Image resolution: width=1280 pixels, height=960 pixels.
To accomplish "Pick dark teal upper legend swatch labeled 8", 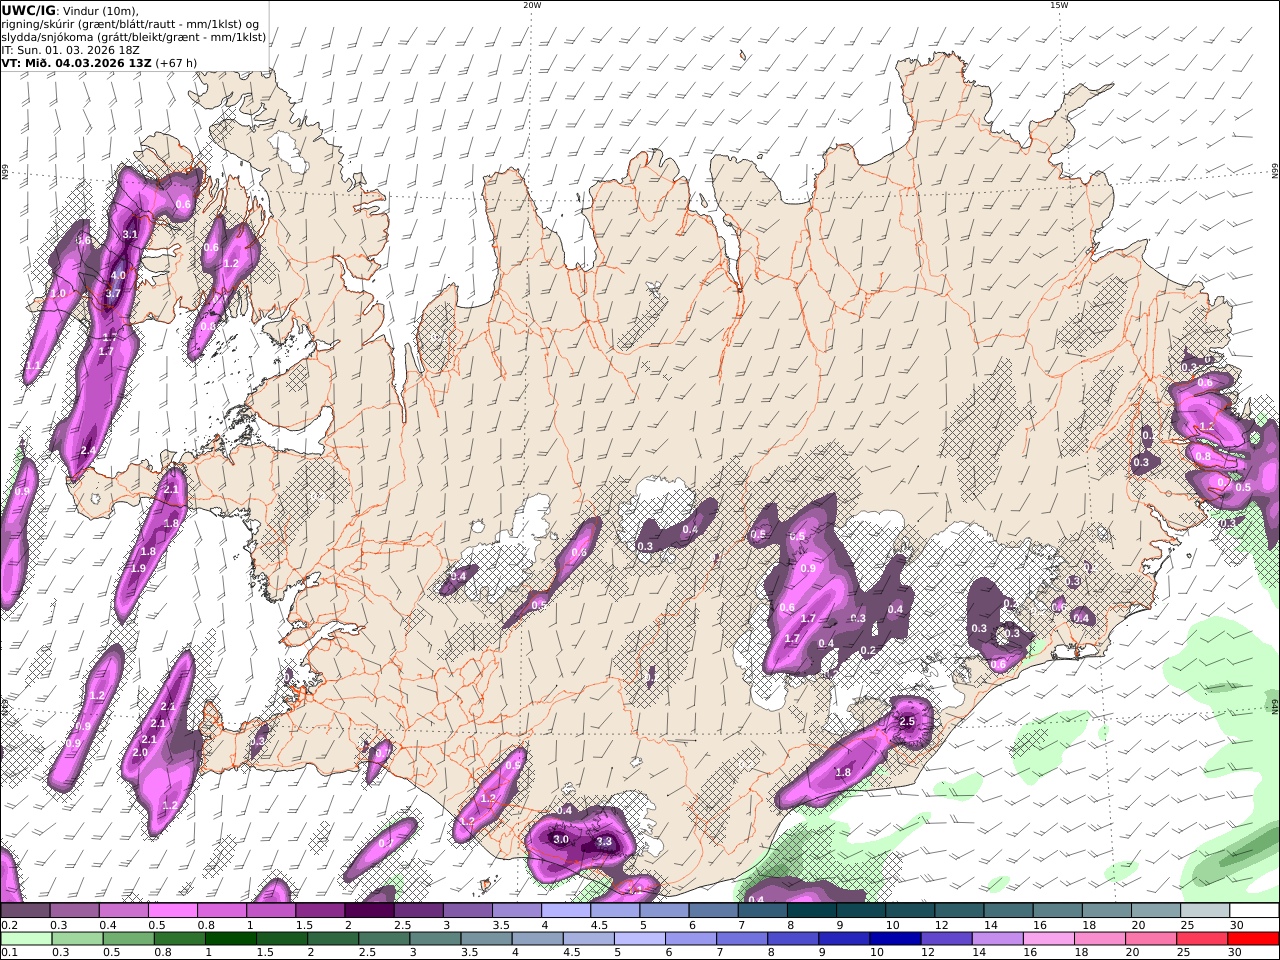I will (811, 911).
